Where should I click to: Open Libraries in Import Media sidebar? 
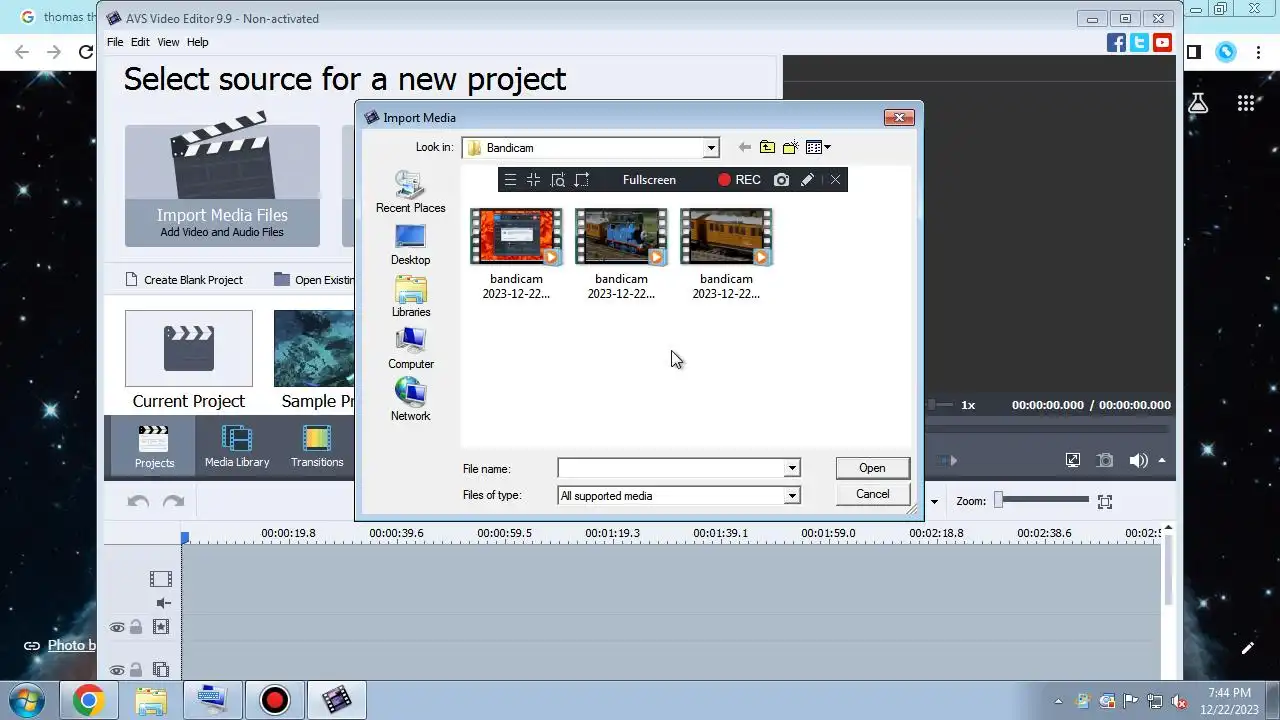click(x=410, y=296)
